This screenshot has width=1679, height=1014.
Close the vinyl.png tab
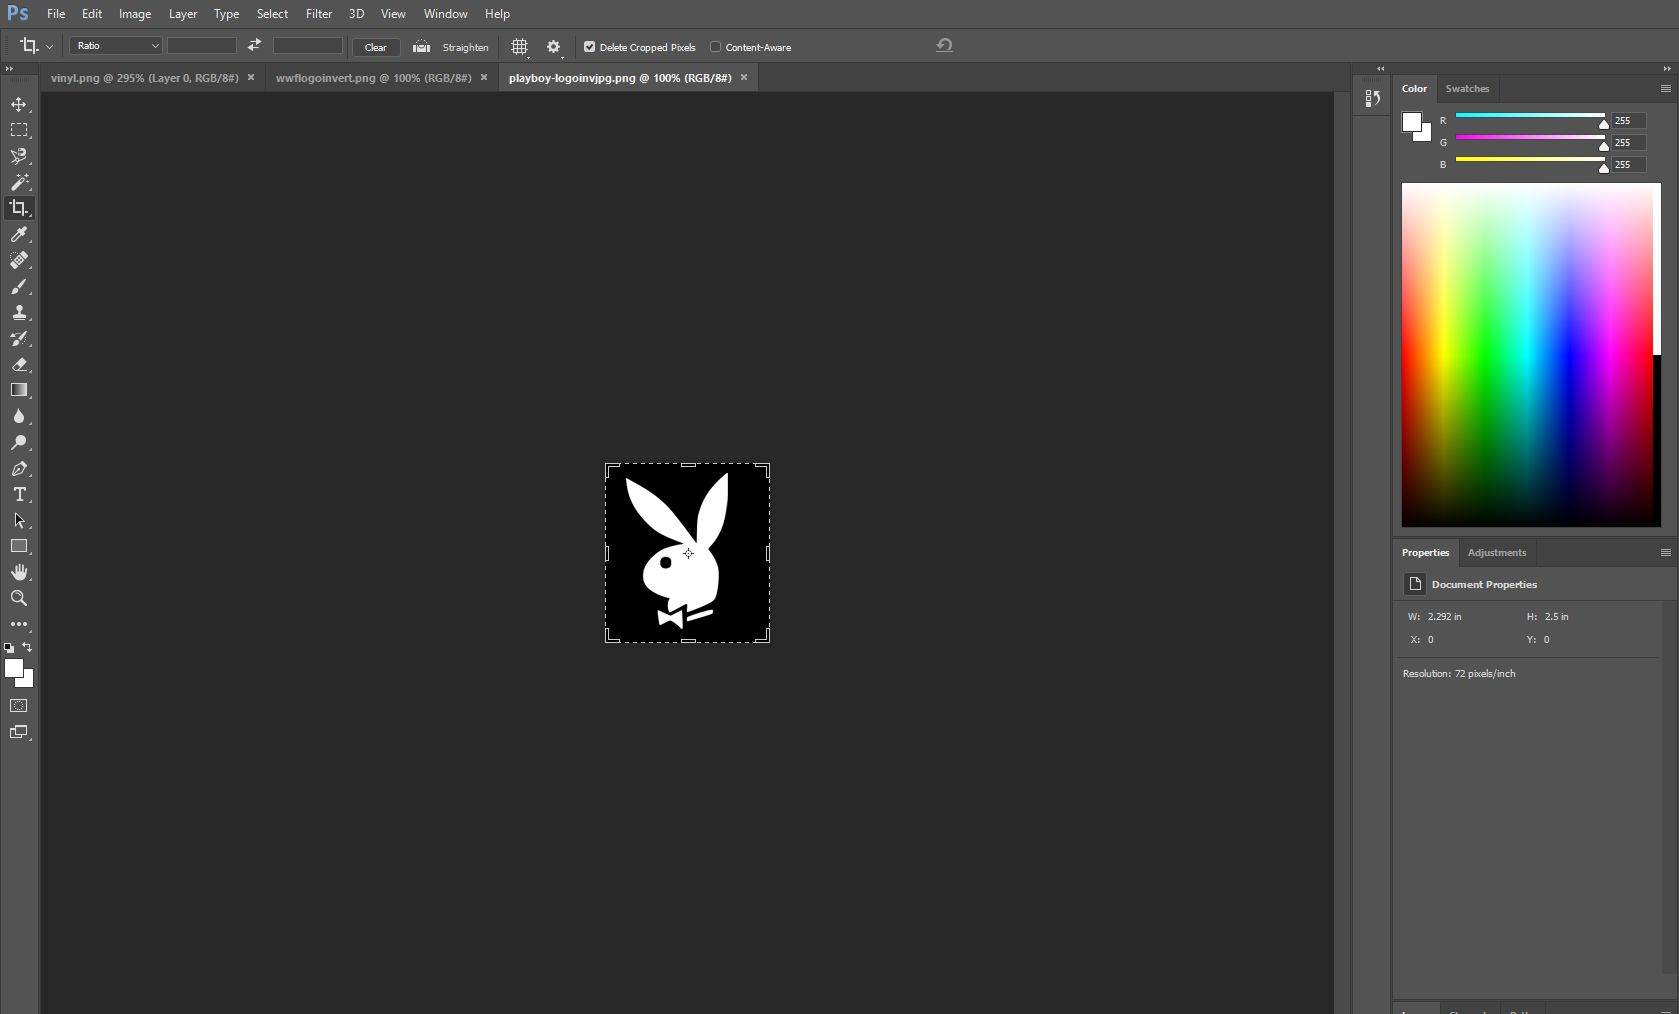coord(251,77)
